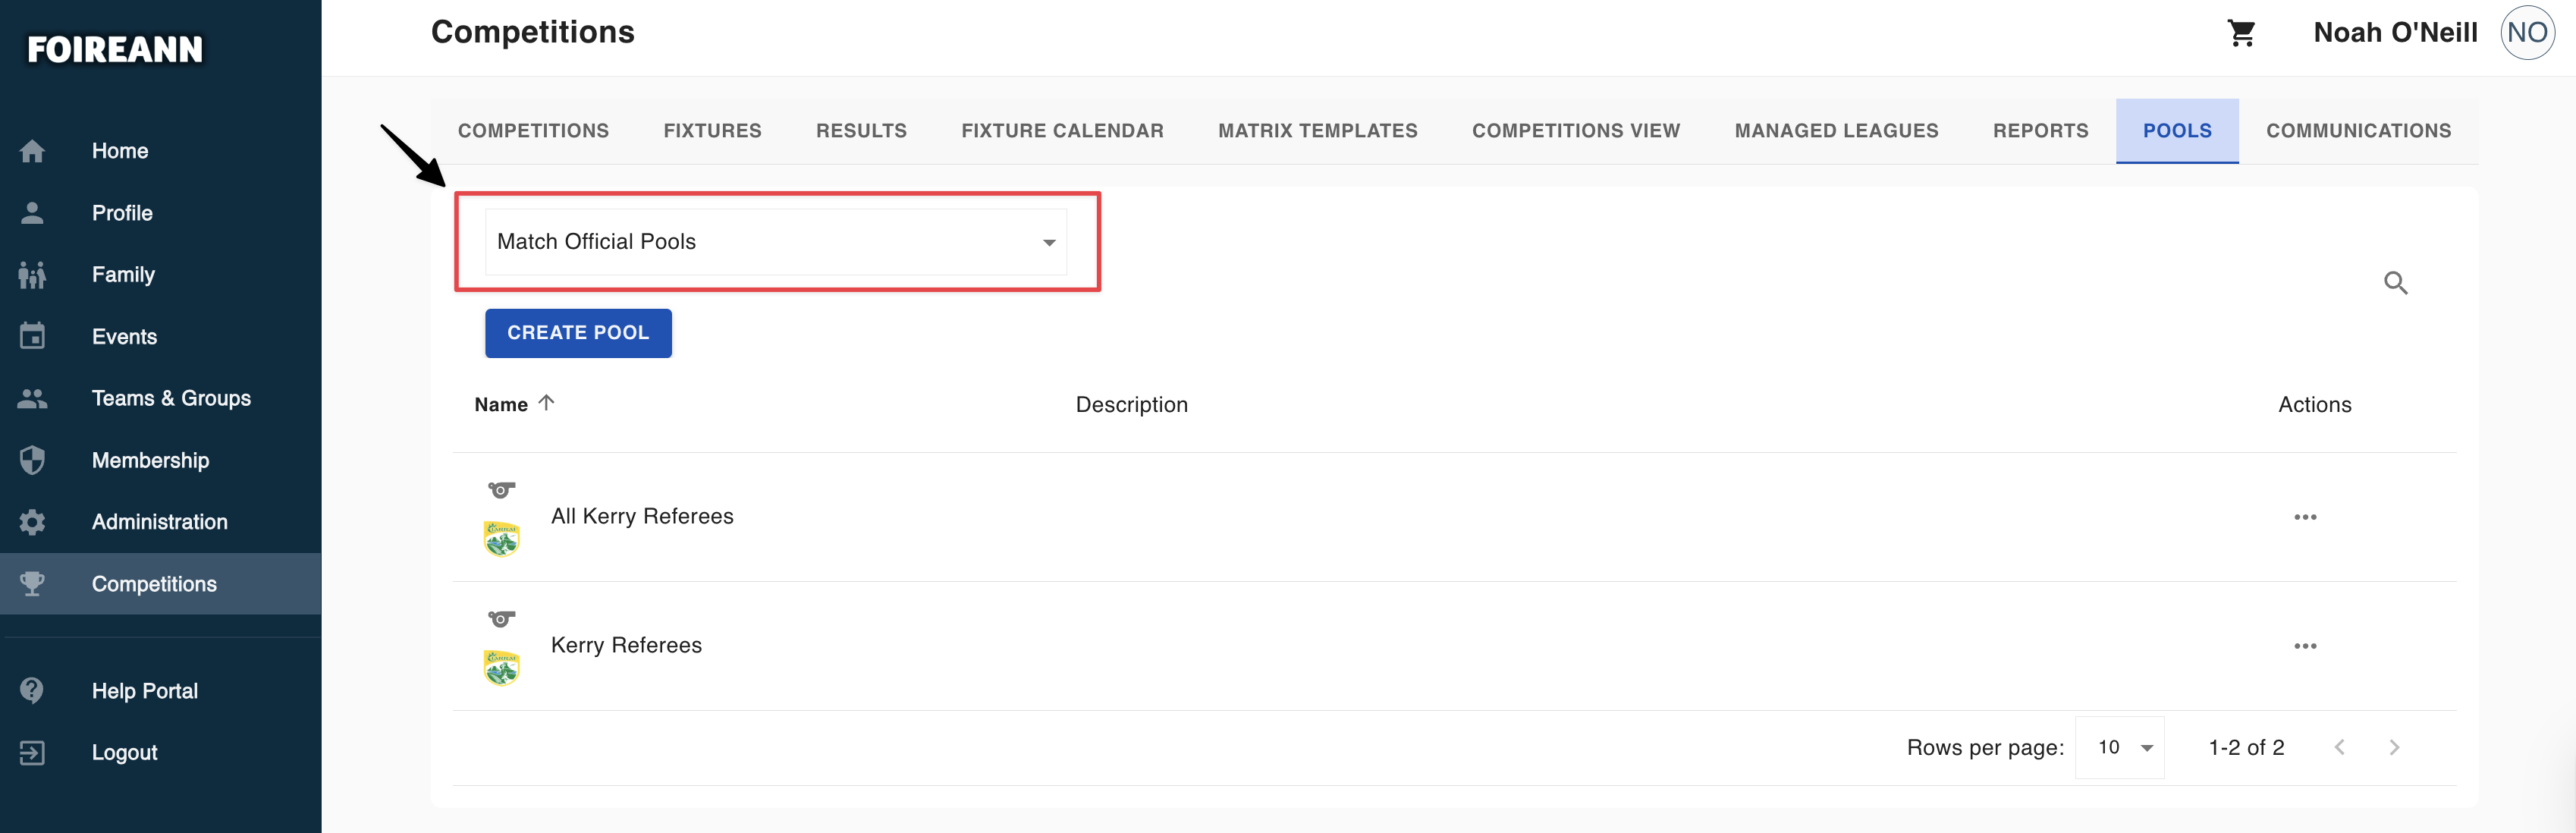The image size is (2576, 833).
Task: Open the shopping cart
Action: point(2241,33)
